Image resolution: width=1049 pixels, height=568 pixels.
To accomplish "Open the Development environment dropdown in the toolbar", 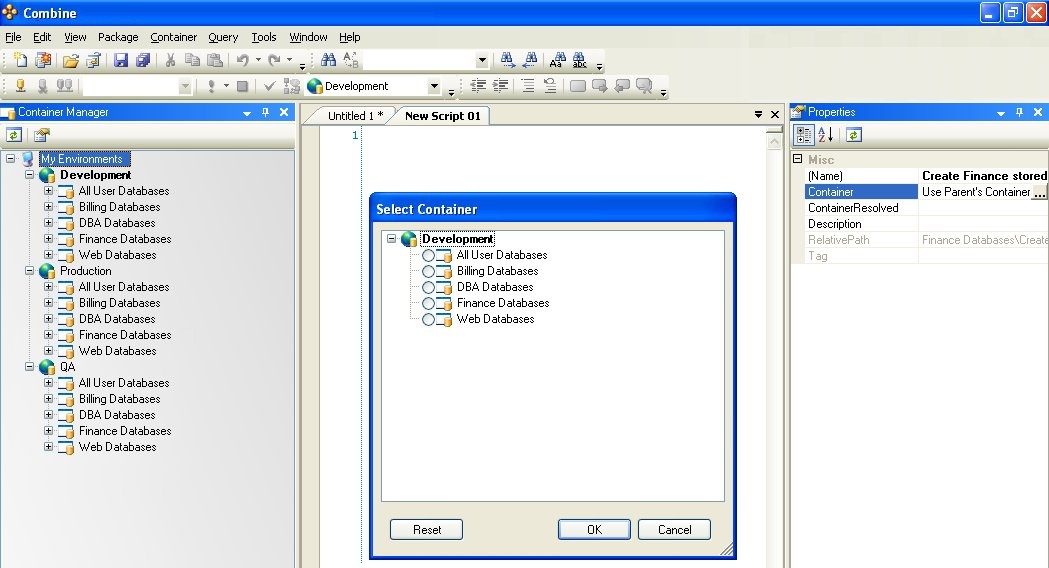I will click(x=434, y=86).
